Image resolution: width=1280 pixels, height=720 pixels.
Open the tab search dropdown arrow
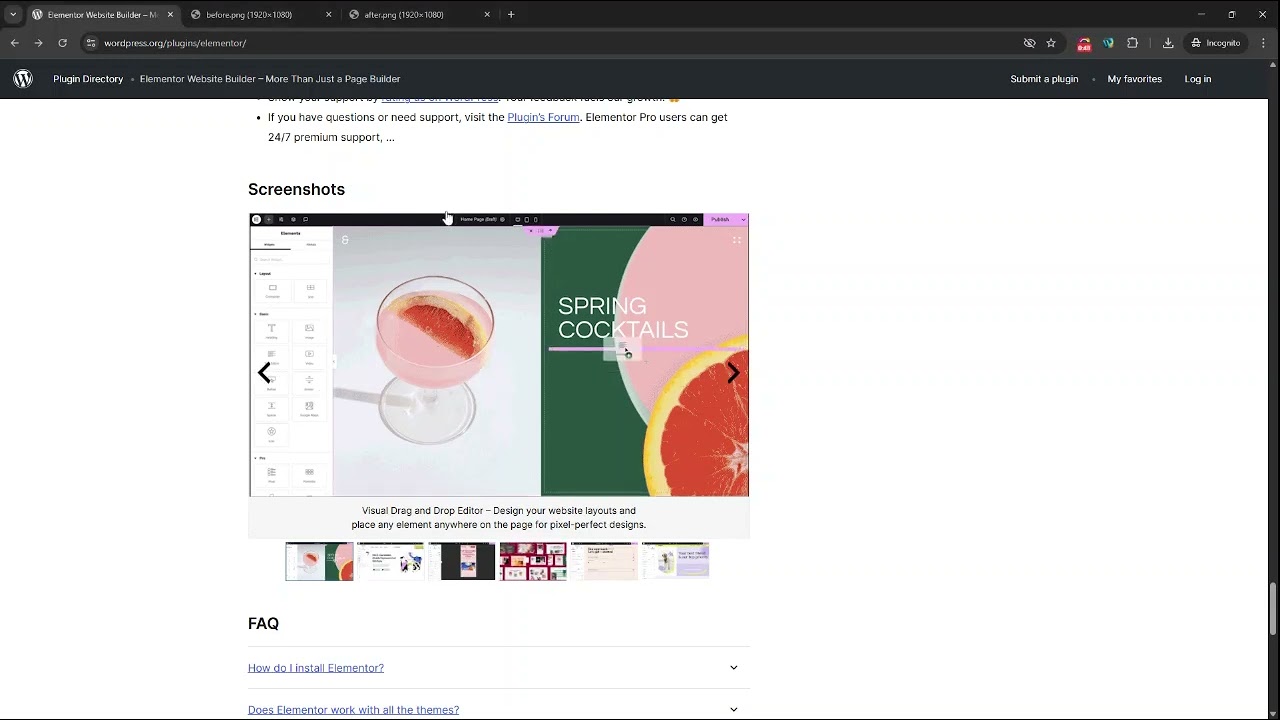pyautogui.click(x=13, y=14)
